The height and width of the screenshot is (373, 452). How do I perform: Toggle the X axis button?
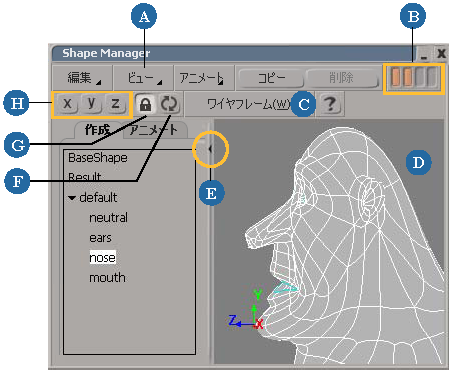pos(67,104)
